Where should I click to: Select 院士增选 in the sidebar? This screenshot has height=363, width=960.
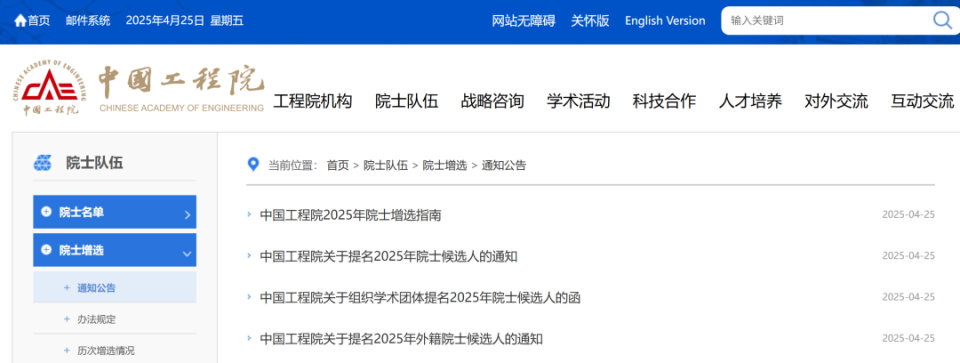114,250
